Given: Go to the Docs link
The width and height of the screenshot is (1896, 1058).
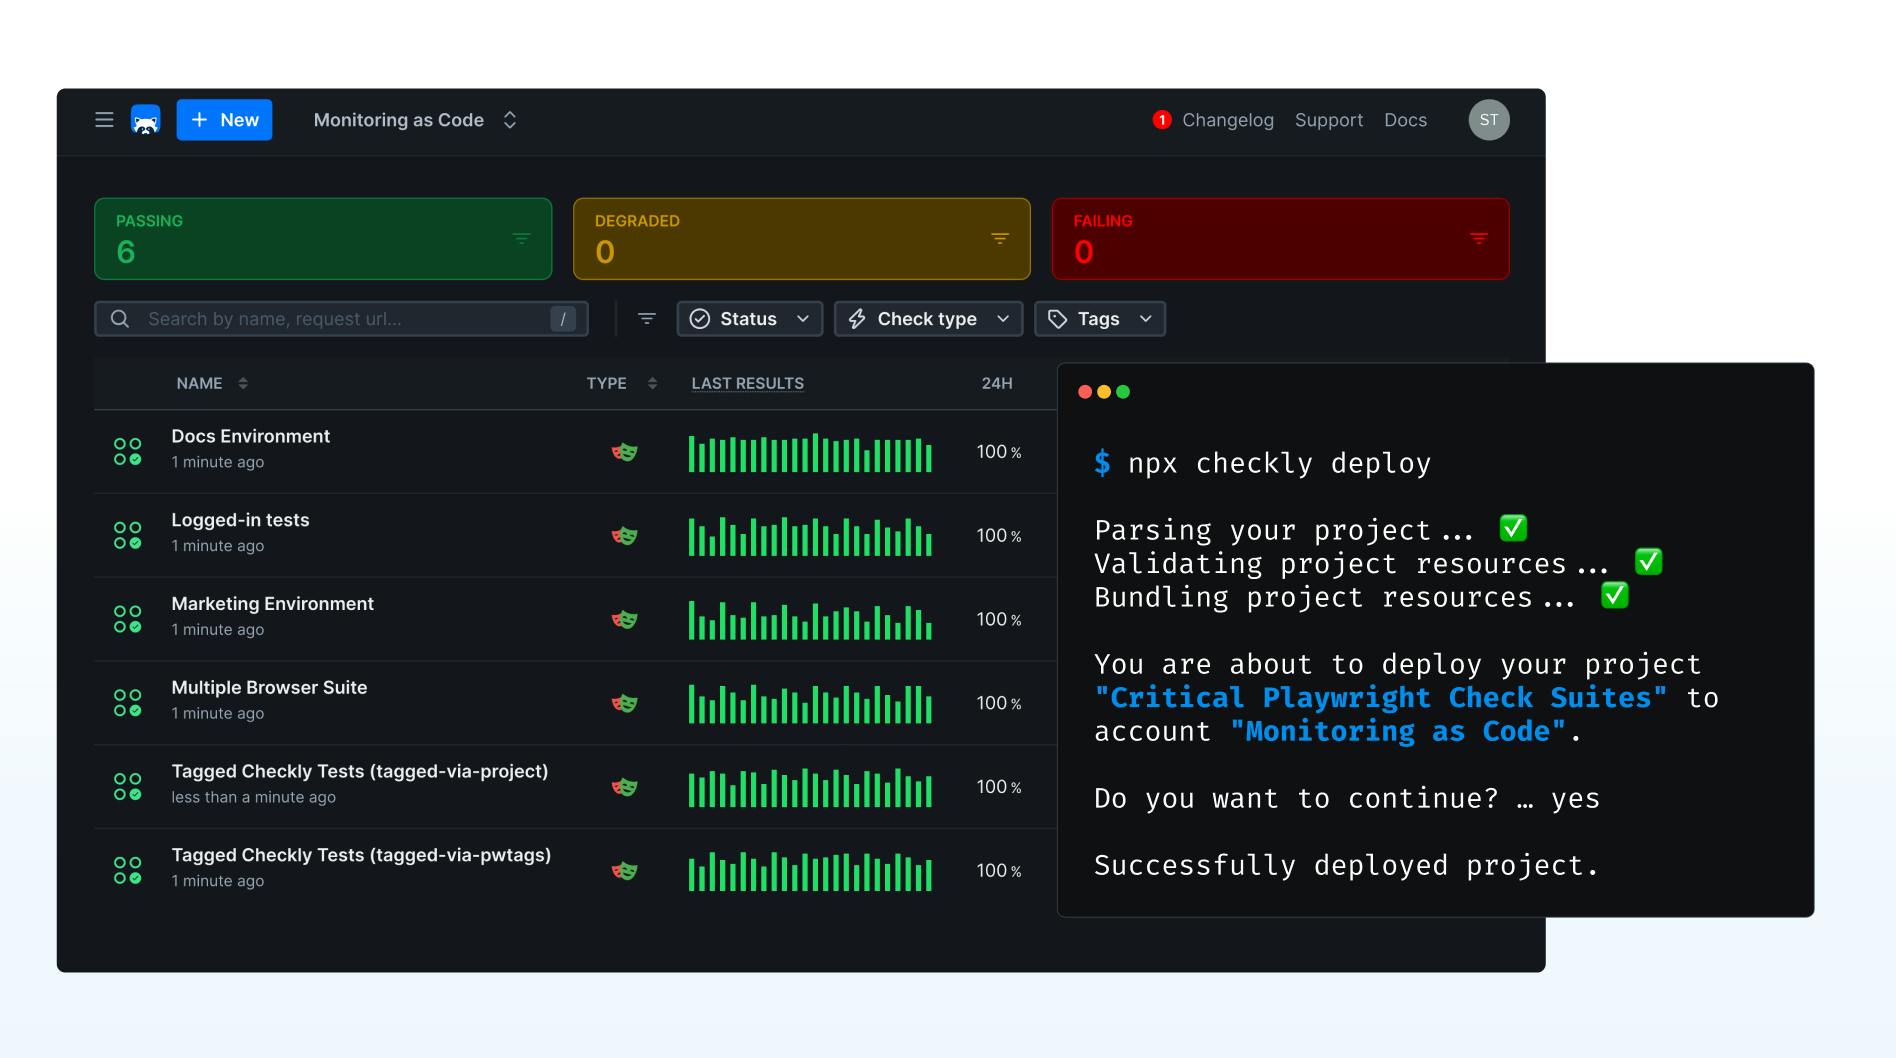Looking at the screenshot, I should 1405,120.
